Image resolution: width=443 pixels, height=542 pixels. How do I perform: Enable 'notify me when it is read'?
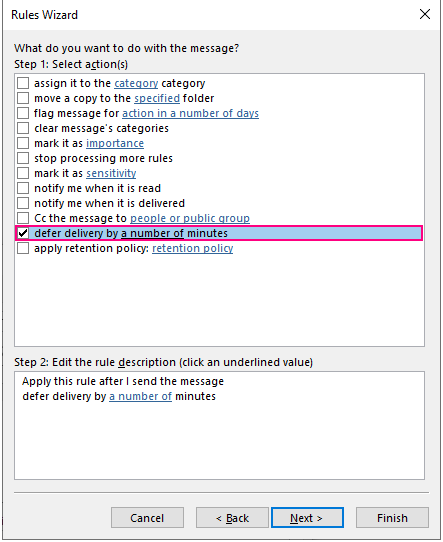pos(23,188)
